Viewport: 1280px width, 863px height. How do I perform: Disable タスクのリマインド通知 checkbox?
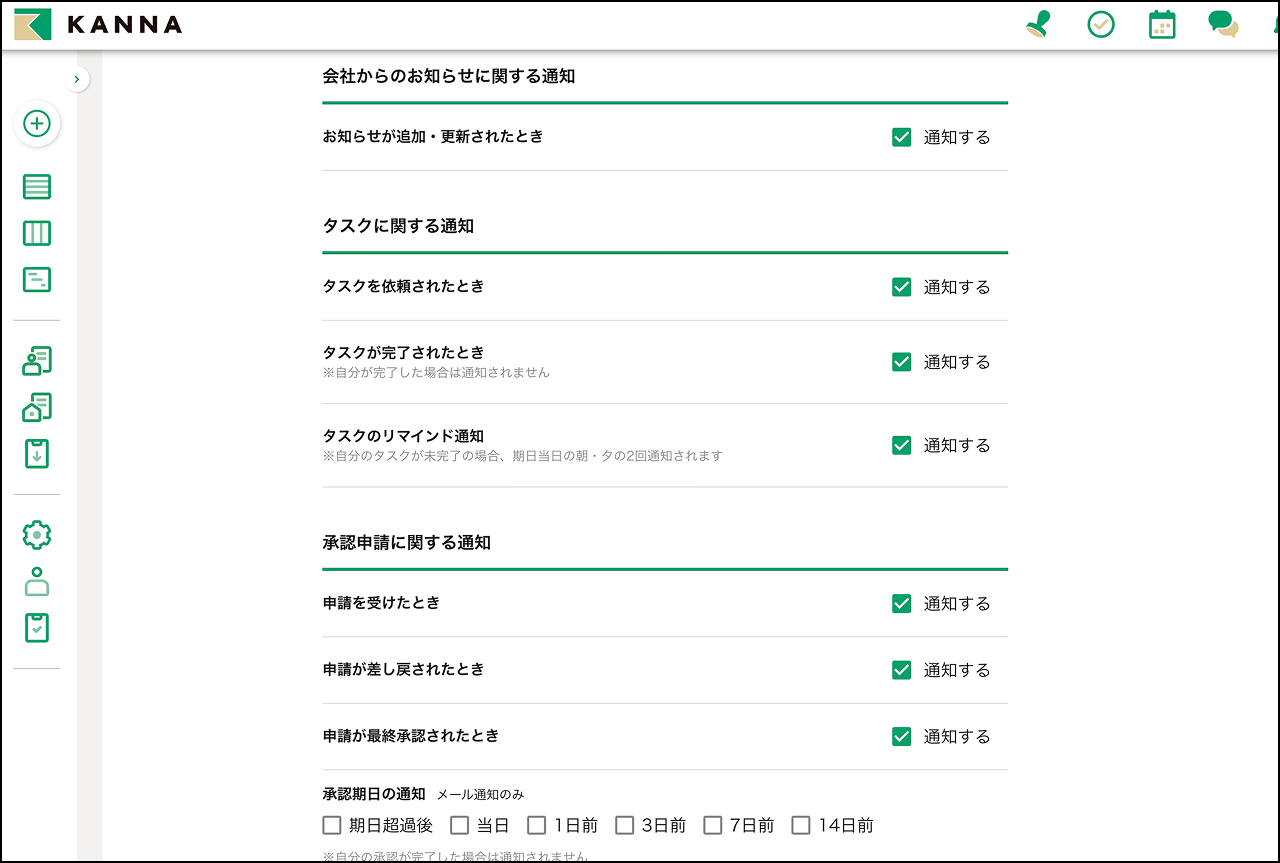(x=902, y=445)
